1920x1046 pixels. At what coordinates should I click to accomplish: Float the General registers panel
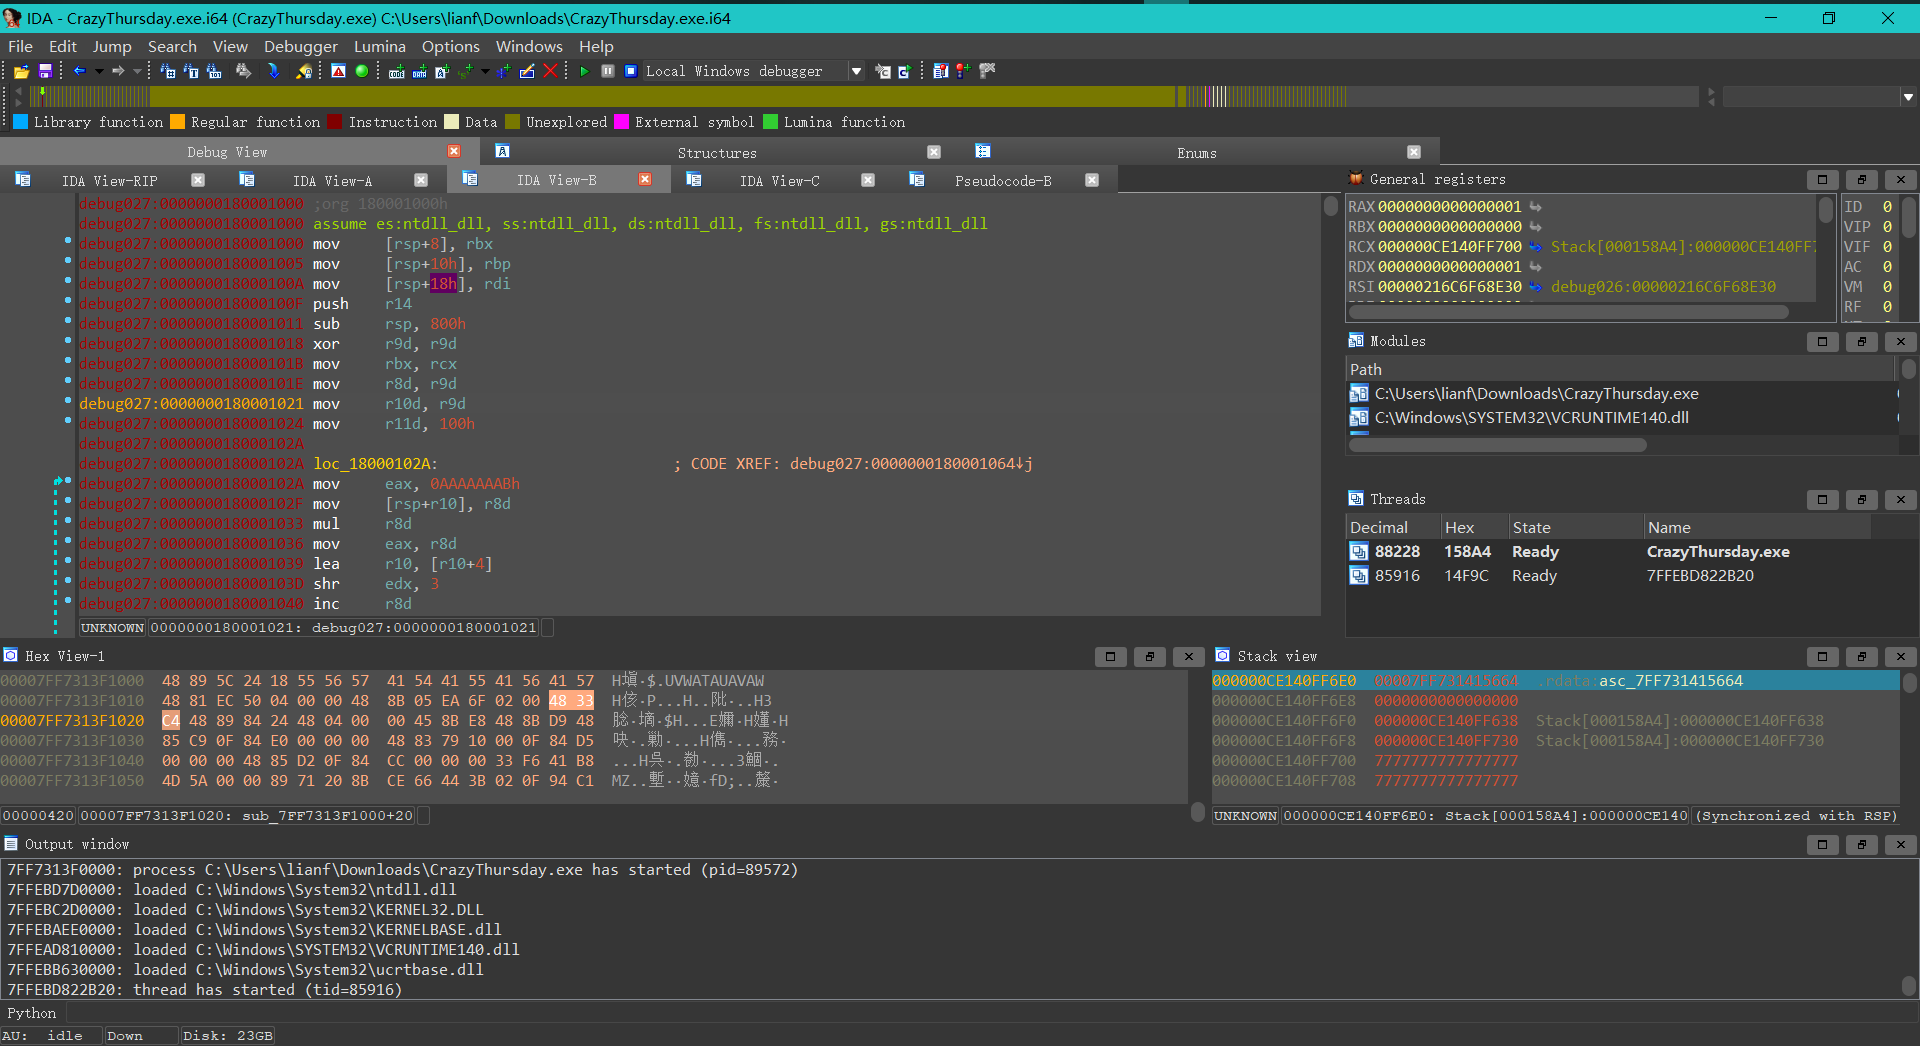pos(1861,180)
